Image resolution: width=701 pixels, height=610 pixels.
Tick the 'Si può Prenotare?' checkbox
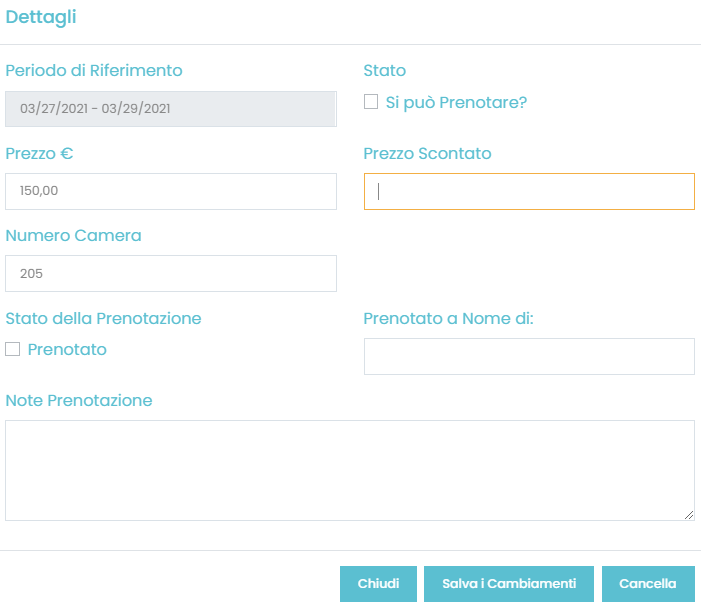point(371,102)
